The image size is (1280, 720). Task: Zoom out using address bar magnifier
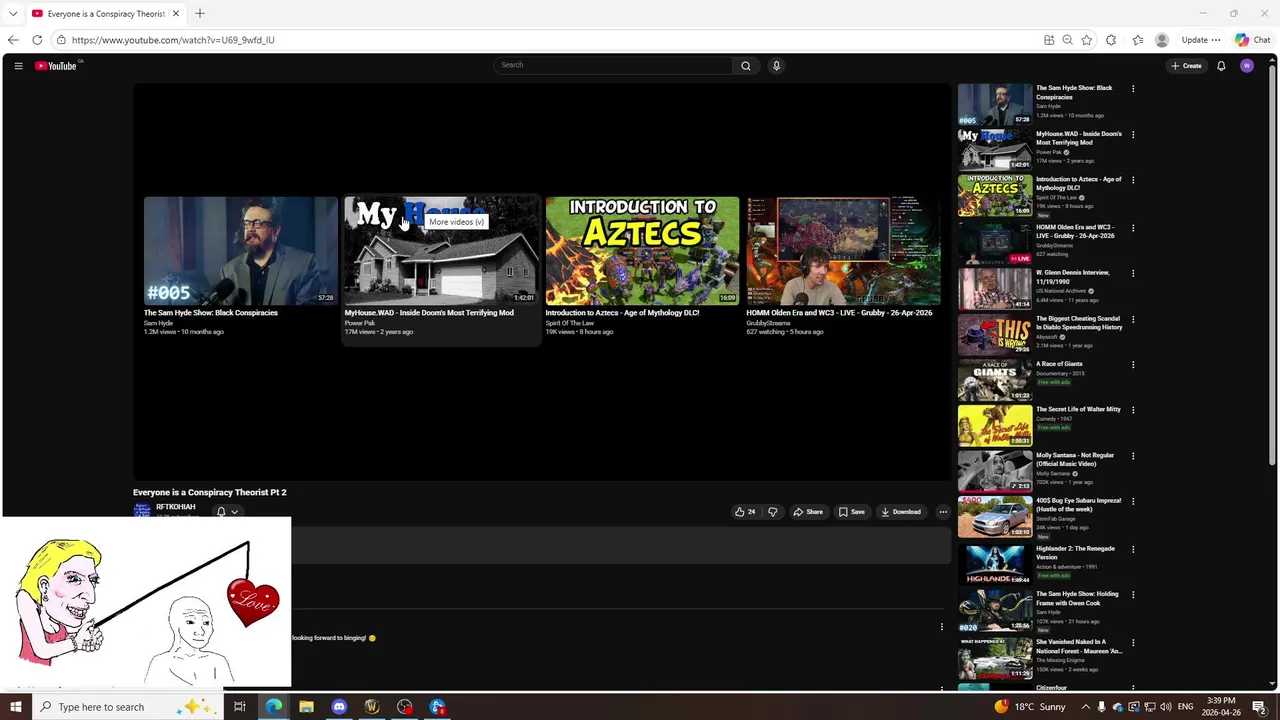(1067, 40)
